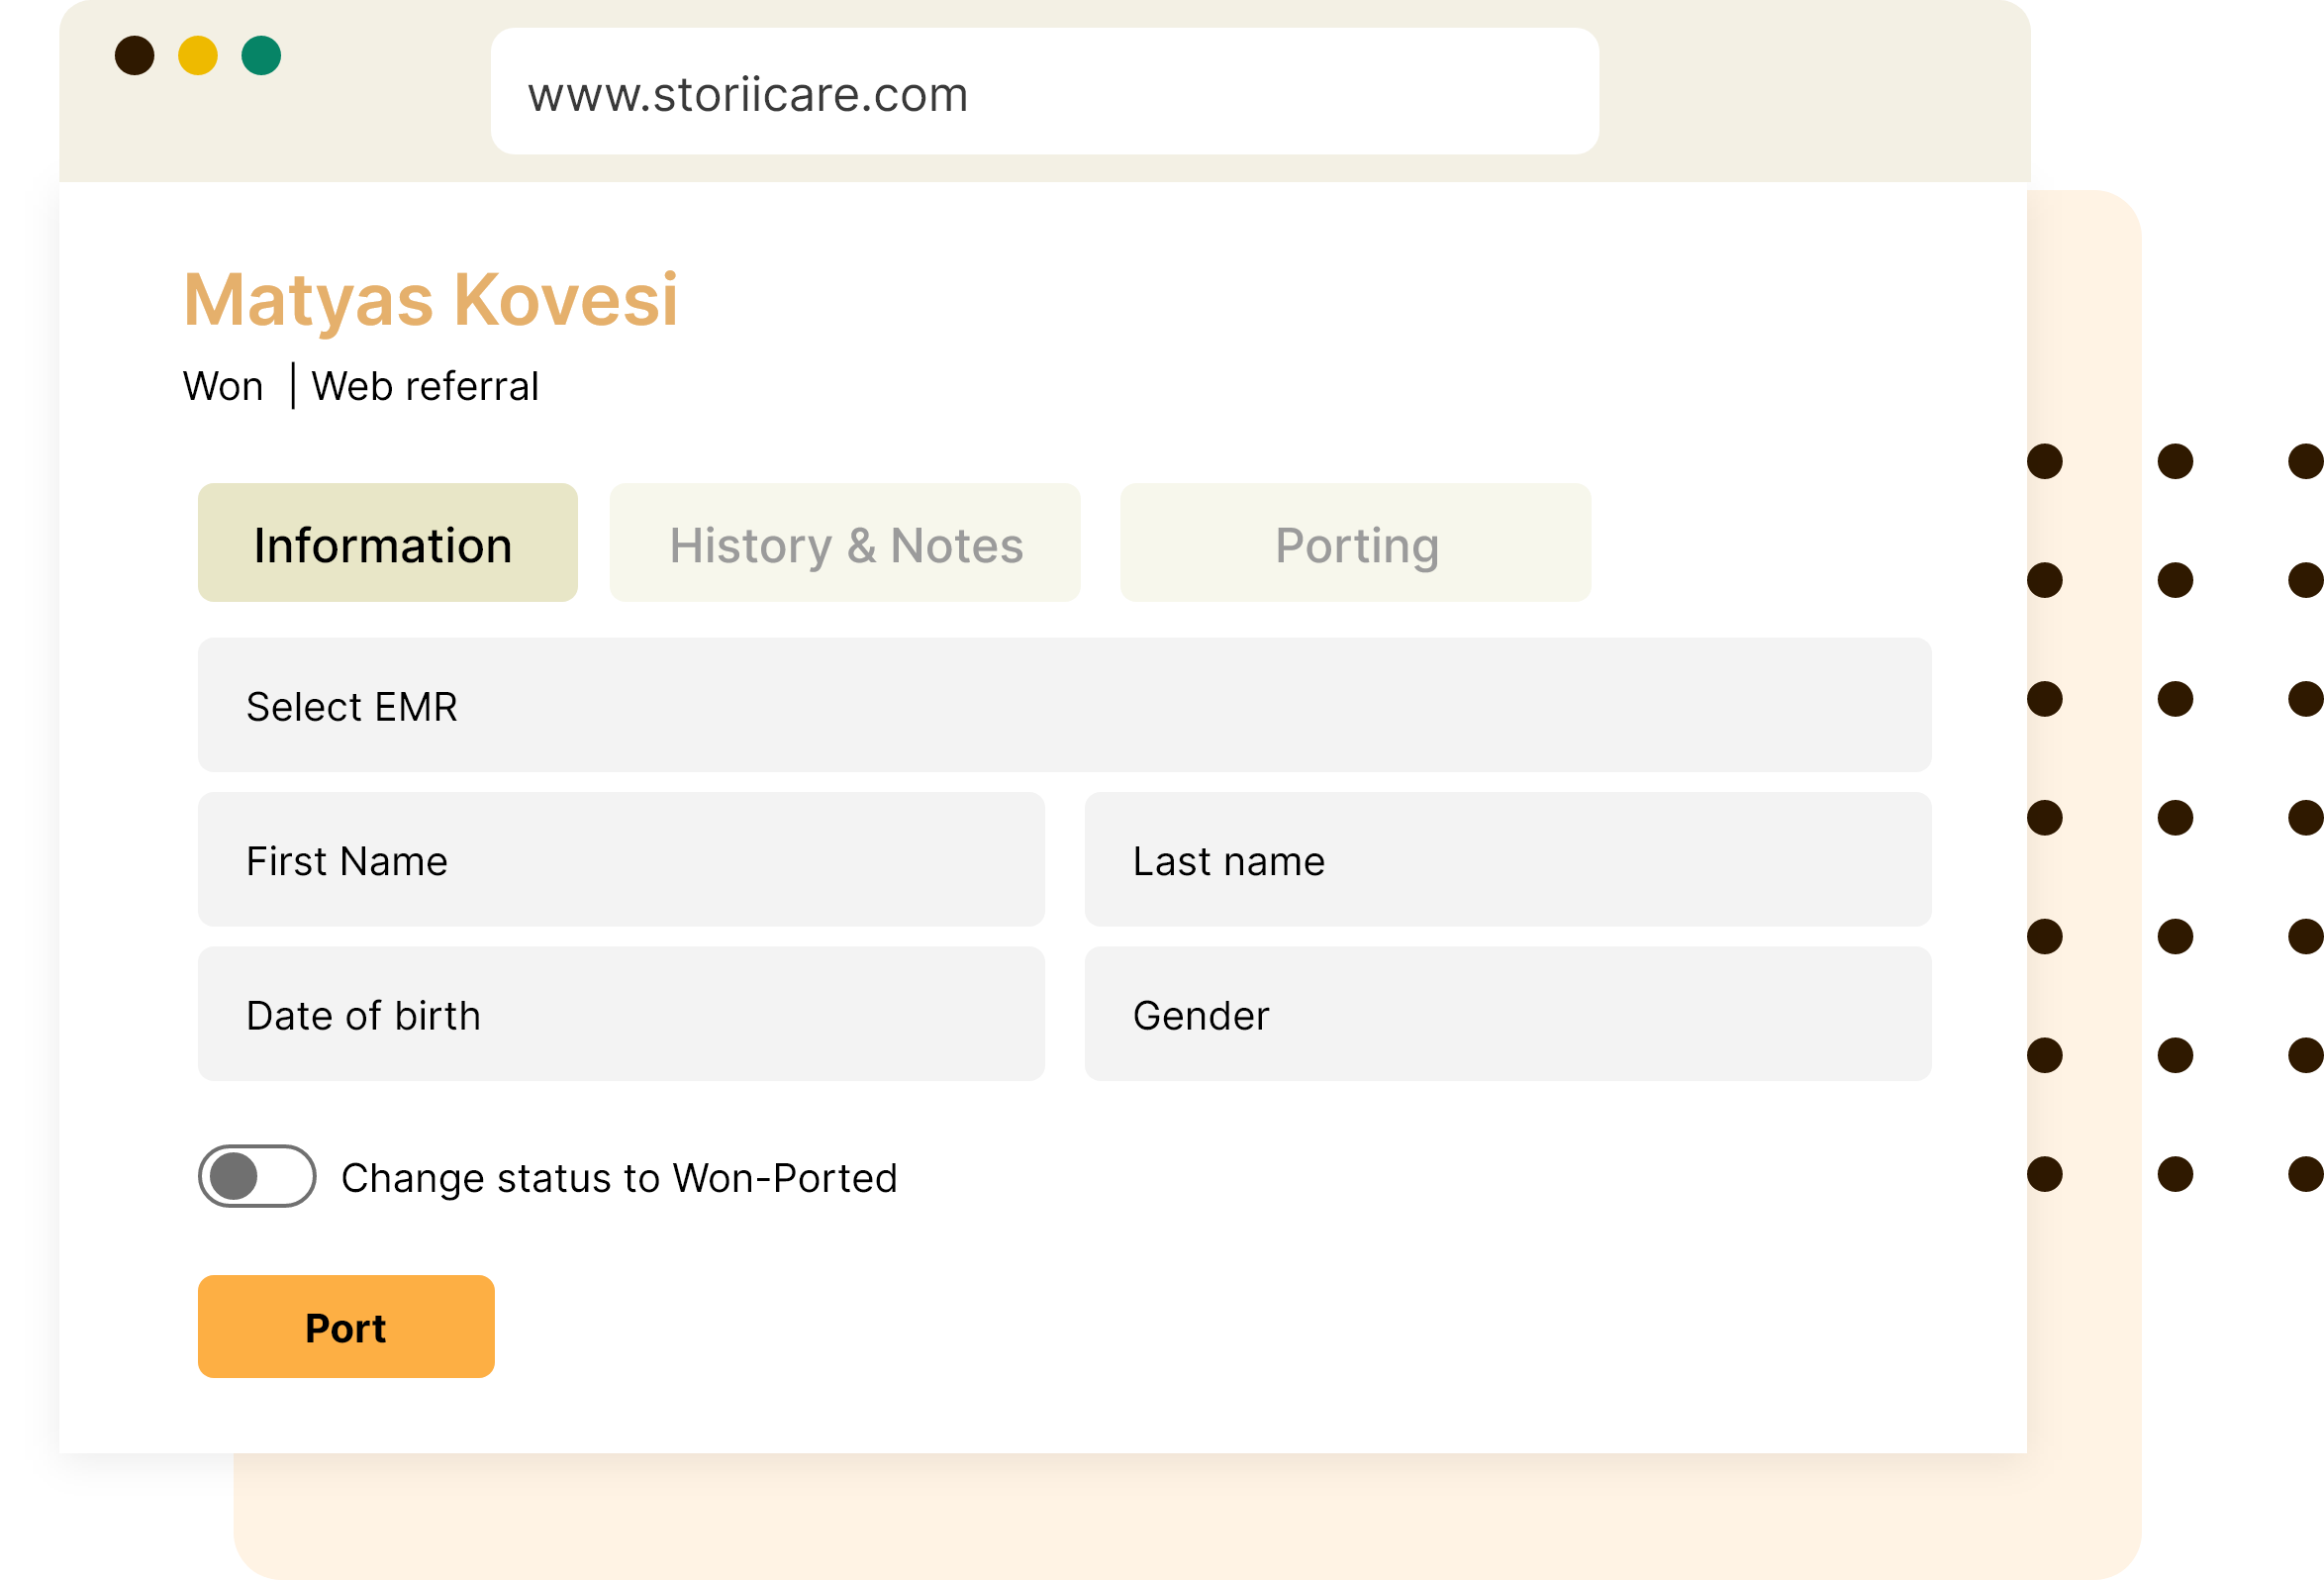The height and width of the screenshot is (1580, 2324).
Task: Focus the www.storiicare.com address bar
Action: pos(1044,92)
